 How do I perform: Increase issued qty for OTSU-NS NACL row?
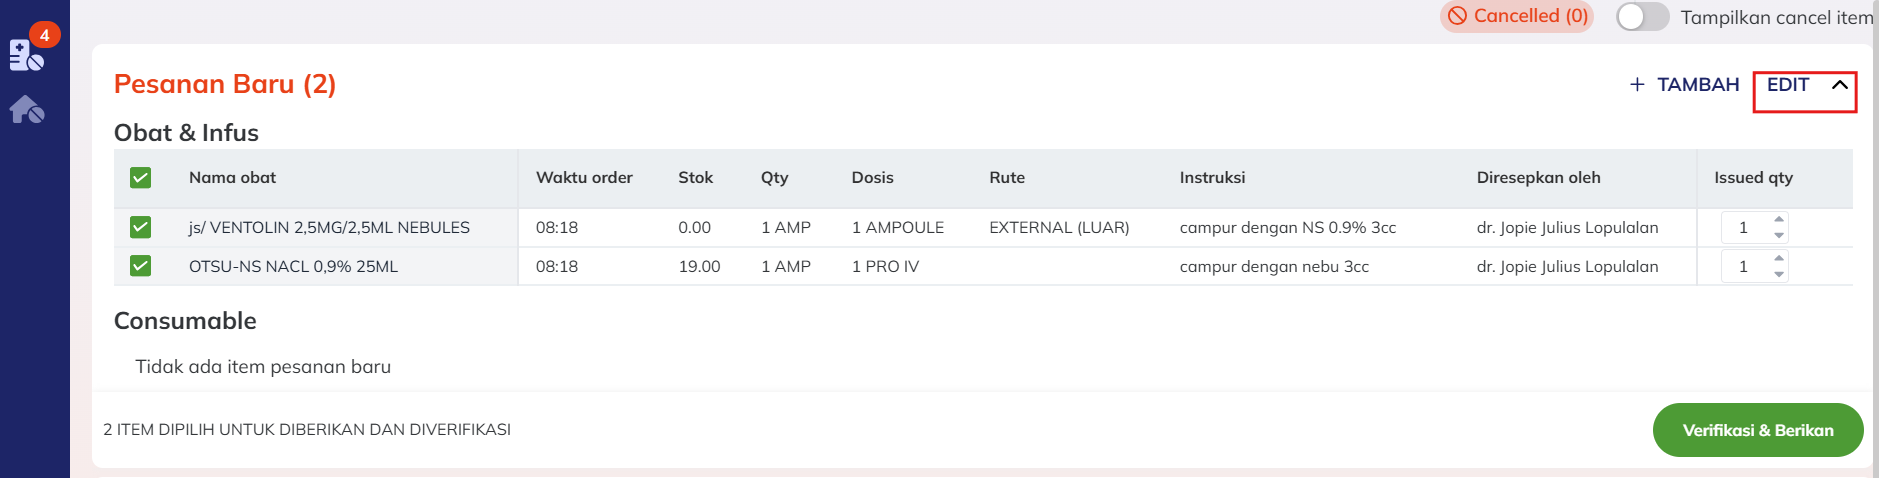[1779, 259]
